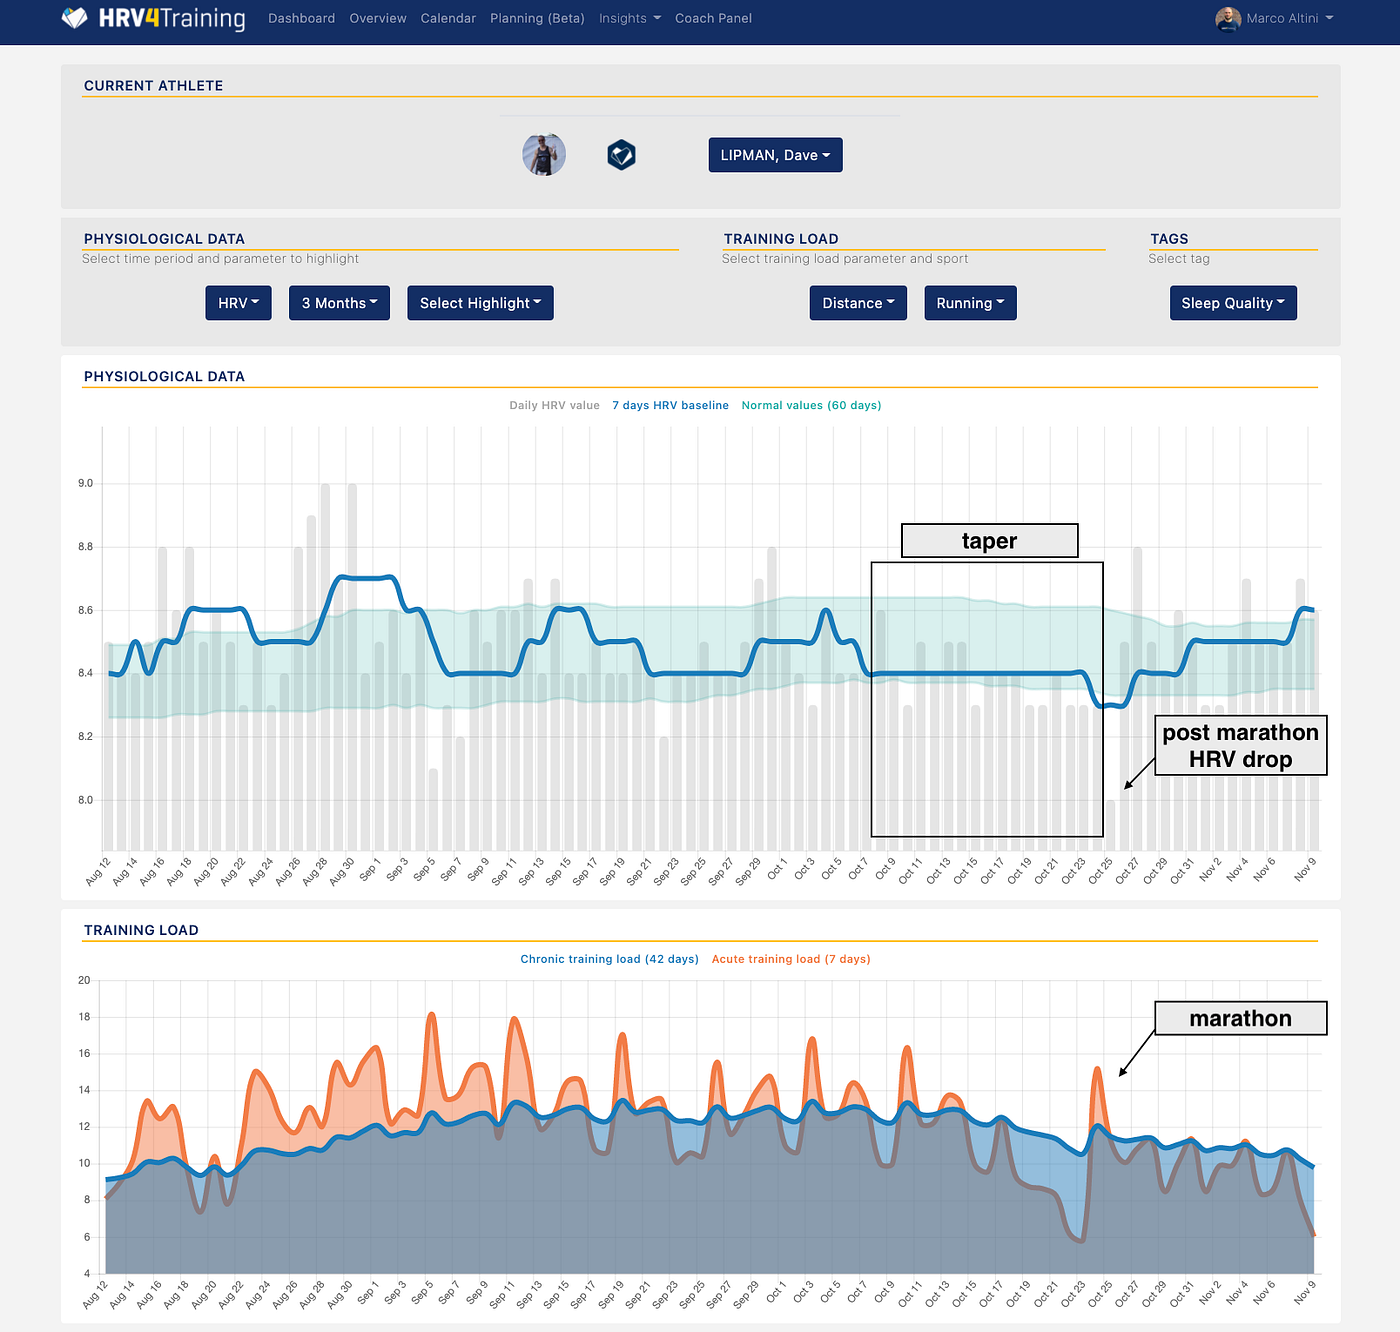Screen dimensions: 1400x1332
Task: Open the LIPMAN, Dave athlete selector
Action: [x=775, y=155]
